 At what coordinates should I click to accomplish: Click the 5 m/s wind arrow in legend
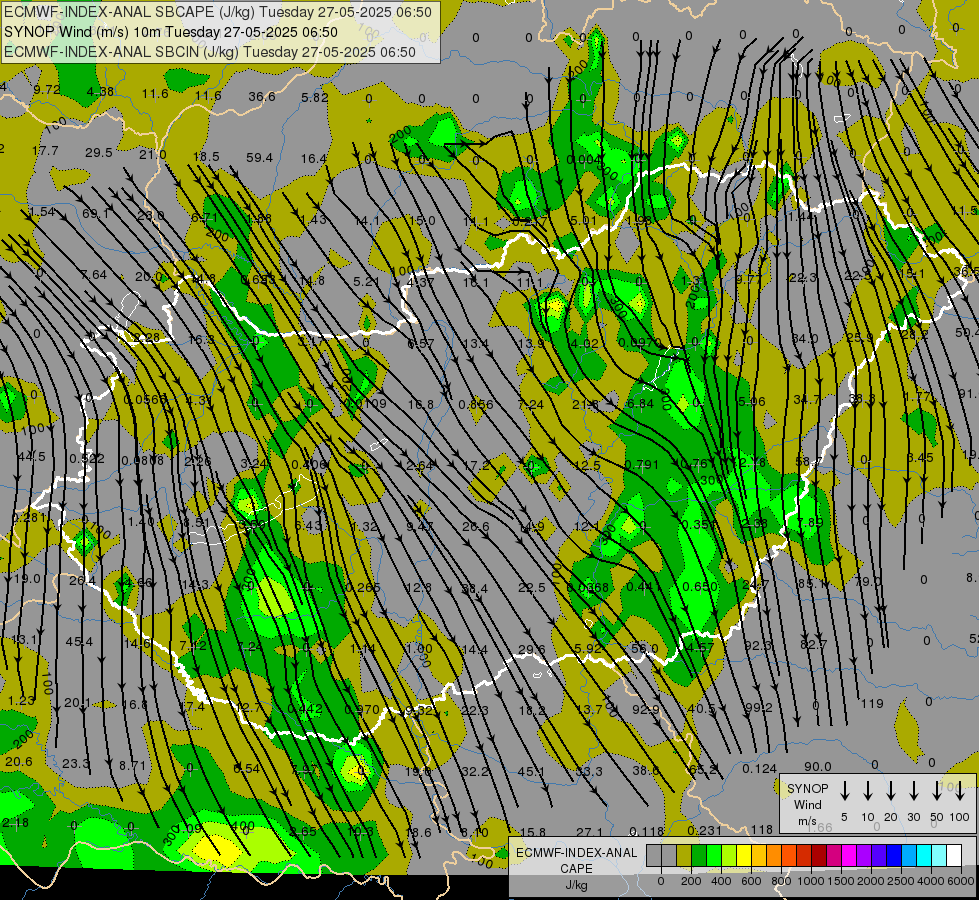pyautogui.click(x=845, y=791)
